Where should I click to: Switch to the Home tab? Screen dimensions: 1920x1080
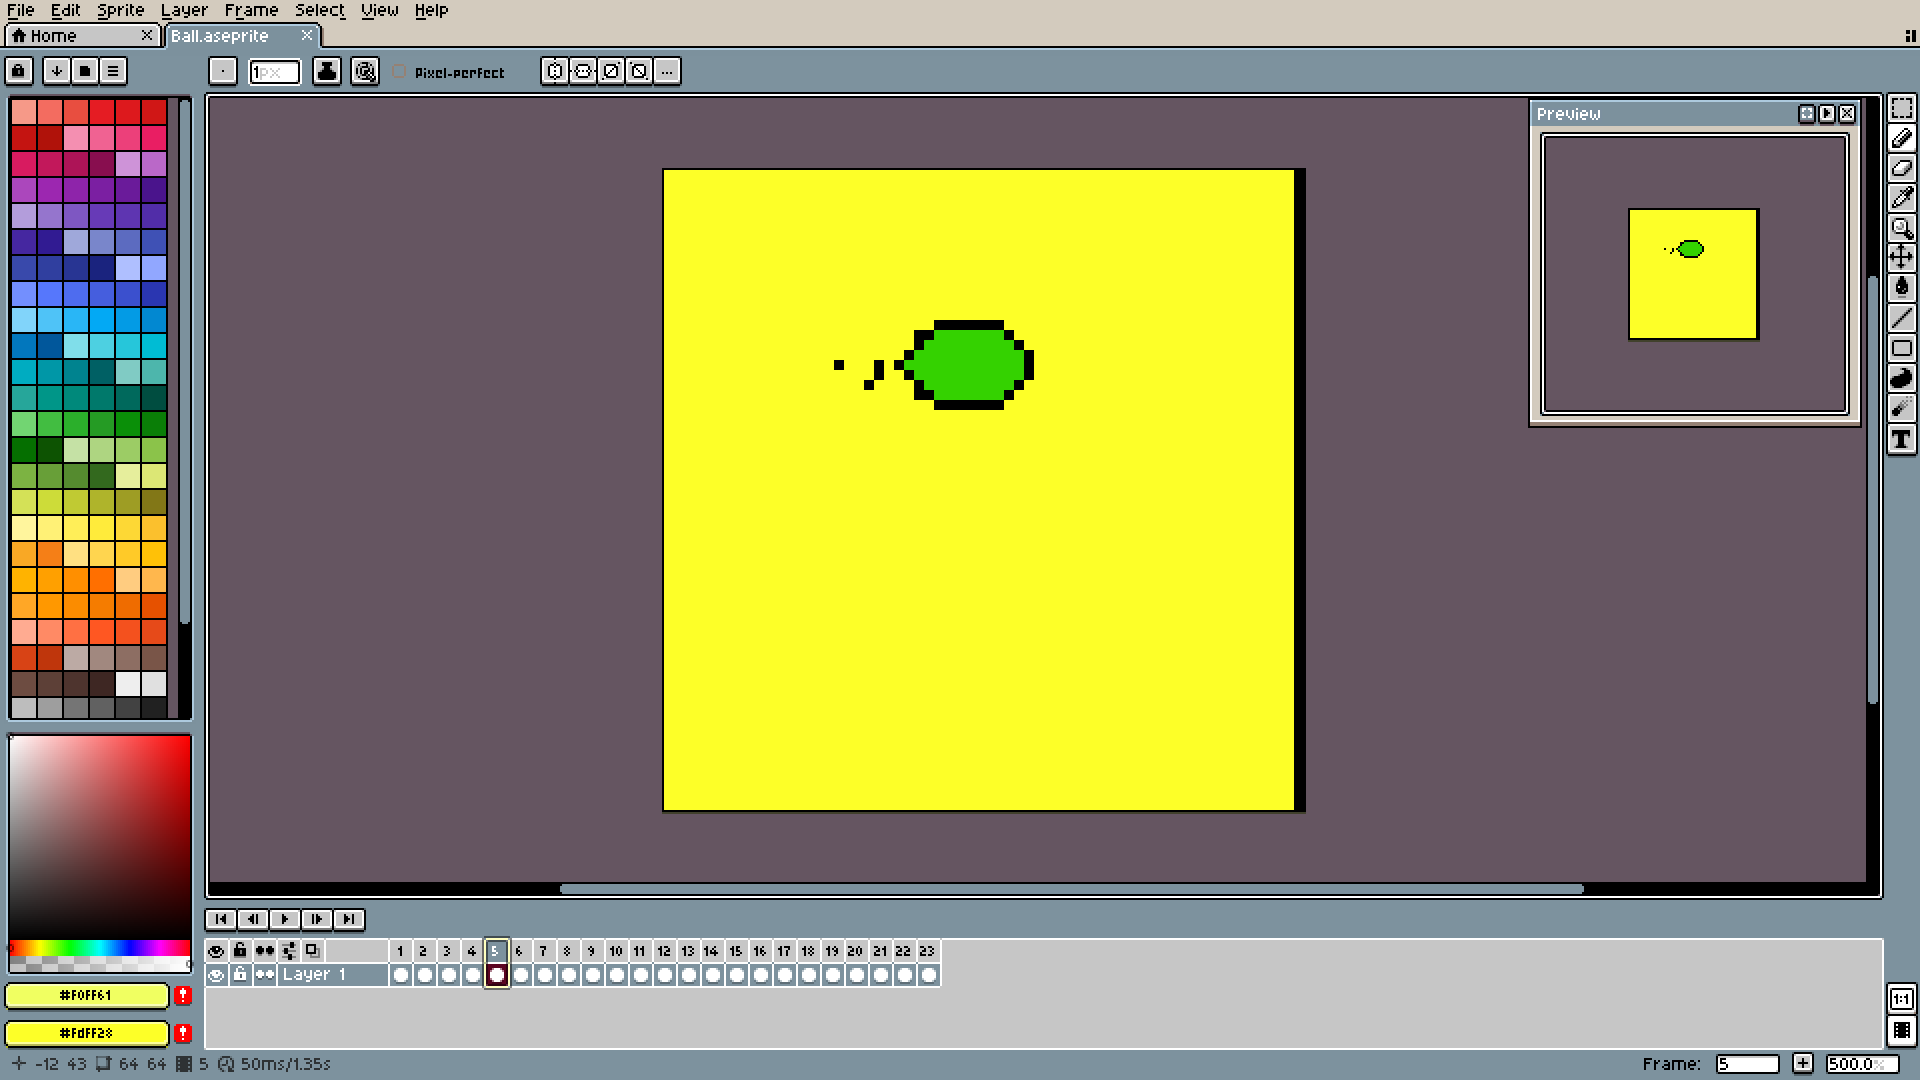pos(52,36)
